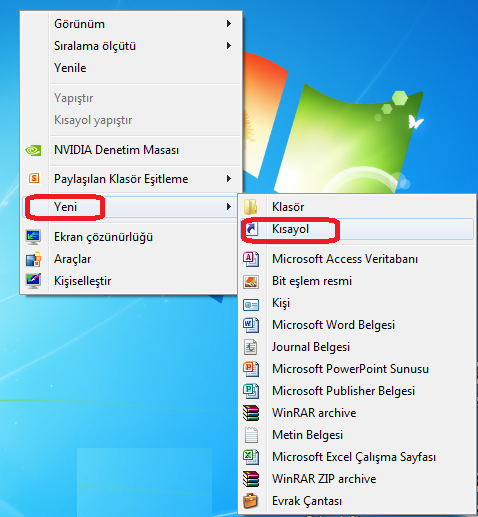Screen dimensions: 478x517
Task: Click the WinRAR archive books icon
Action: point(251,413)
